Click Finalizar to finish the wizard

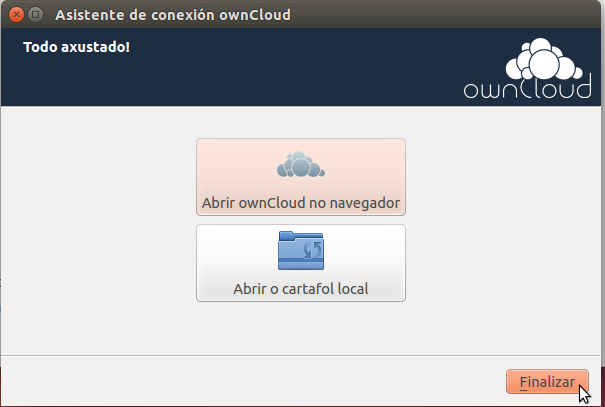(x=547, y=382)
